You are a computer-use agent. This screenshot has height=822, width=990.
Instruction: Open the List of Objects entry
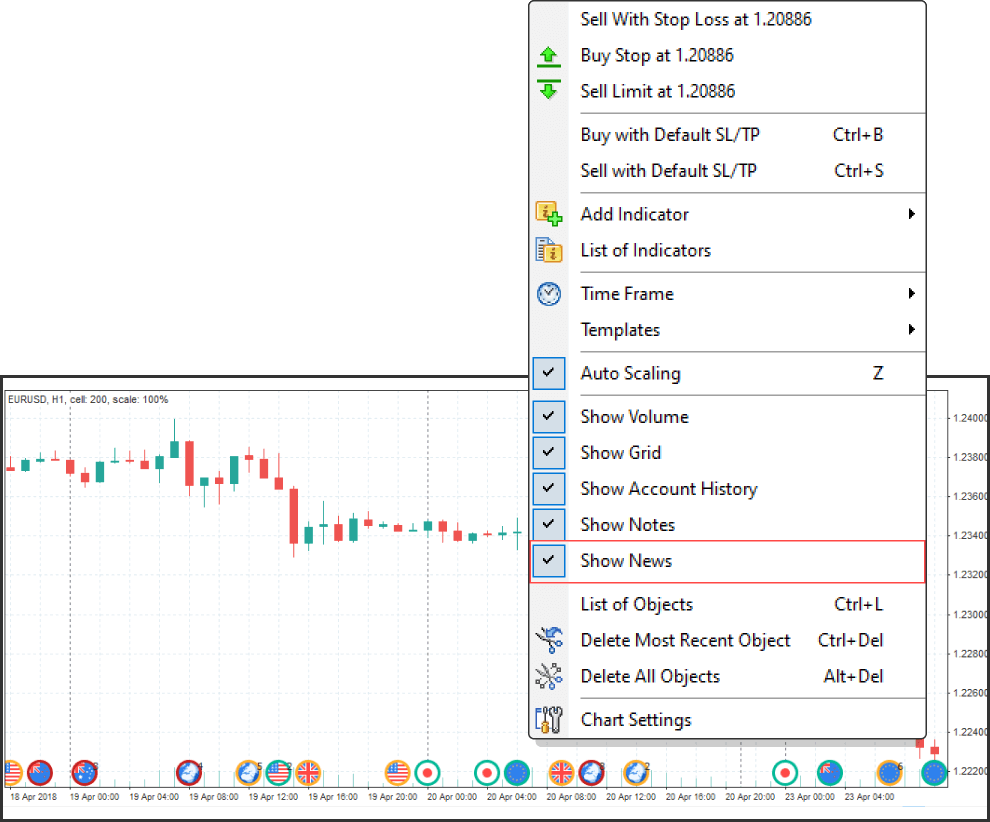coord(636,604)
